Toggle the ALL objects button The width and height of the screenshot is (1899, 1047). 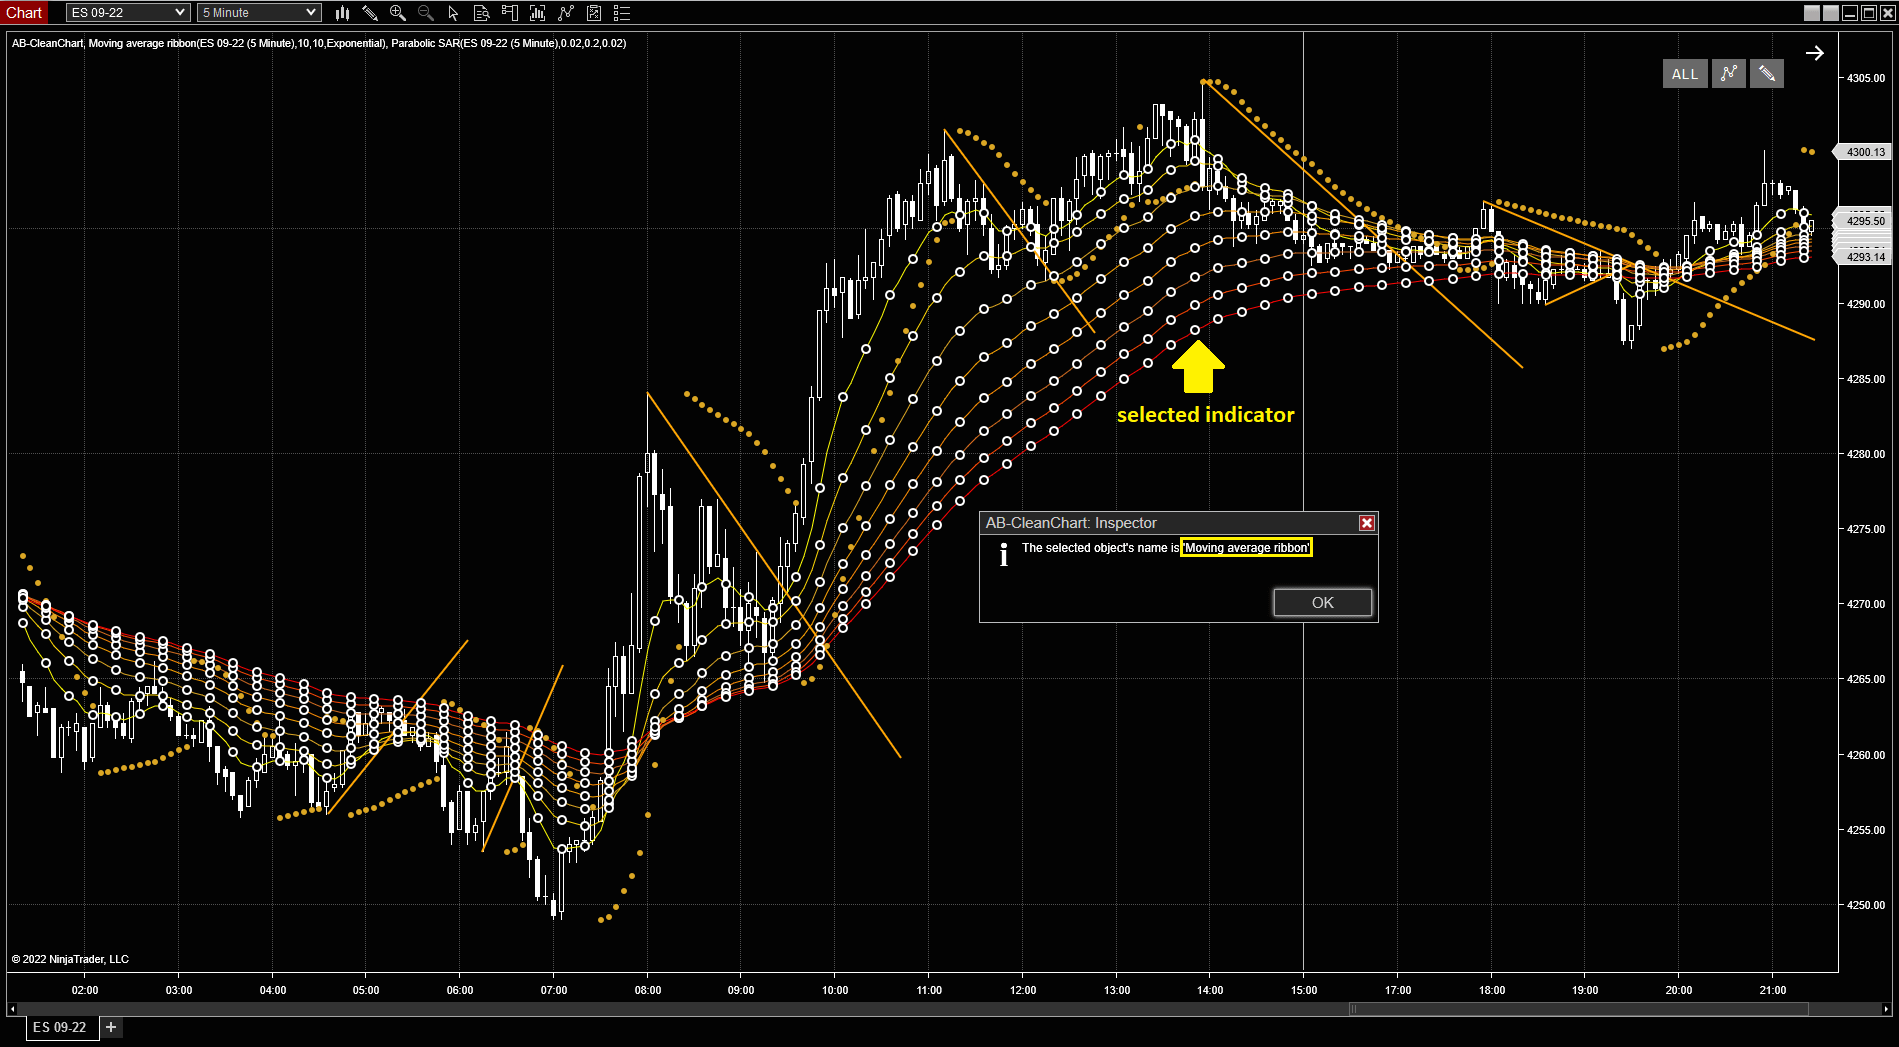1684,74
